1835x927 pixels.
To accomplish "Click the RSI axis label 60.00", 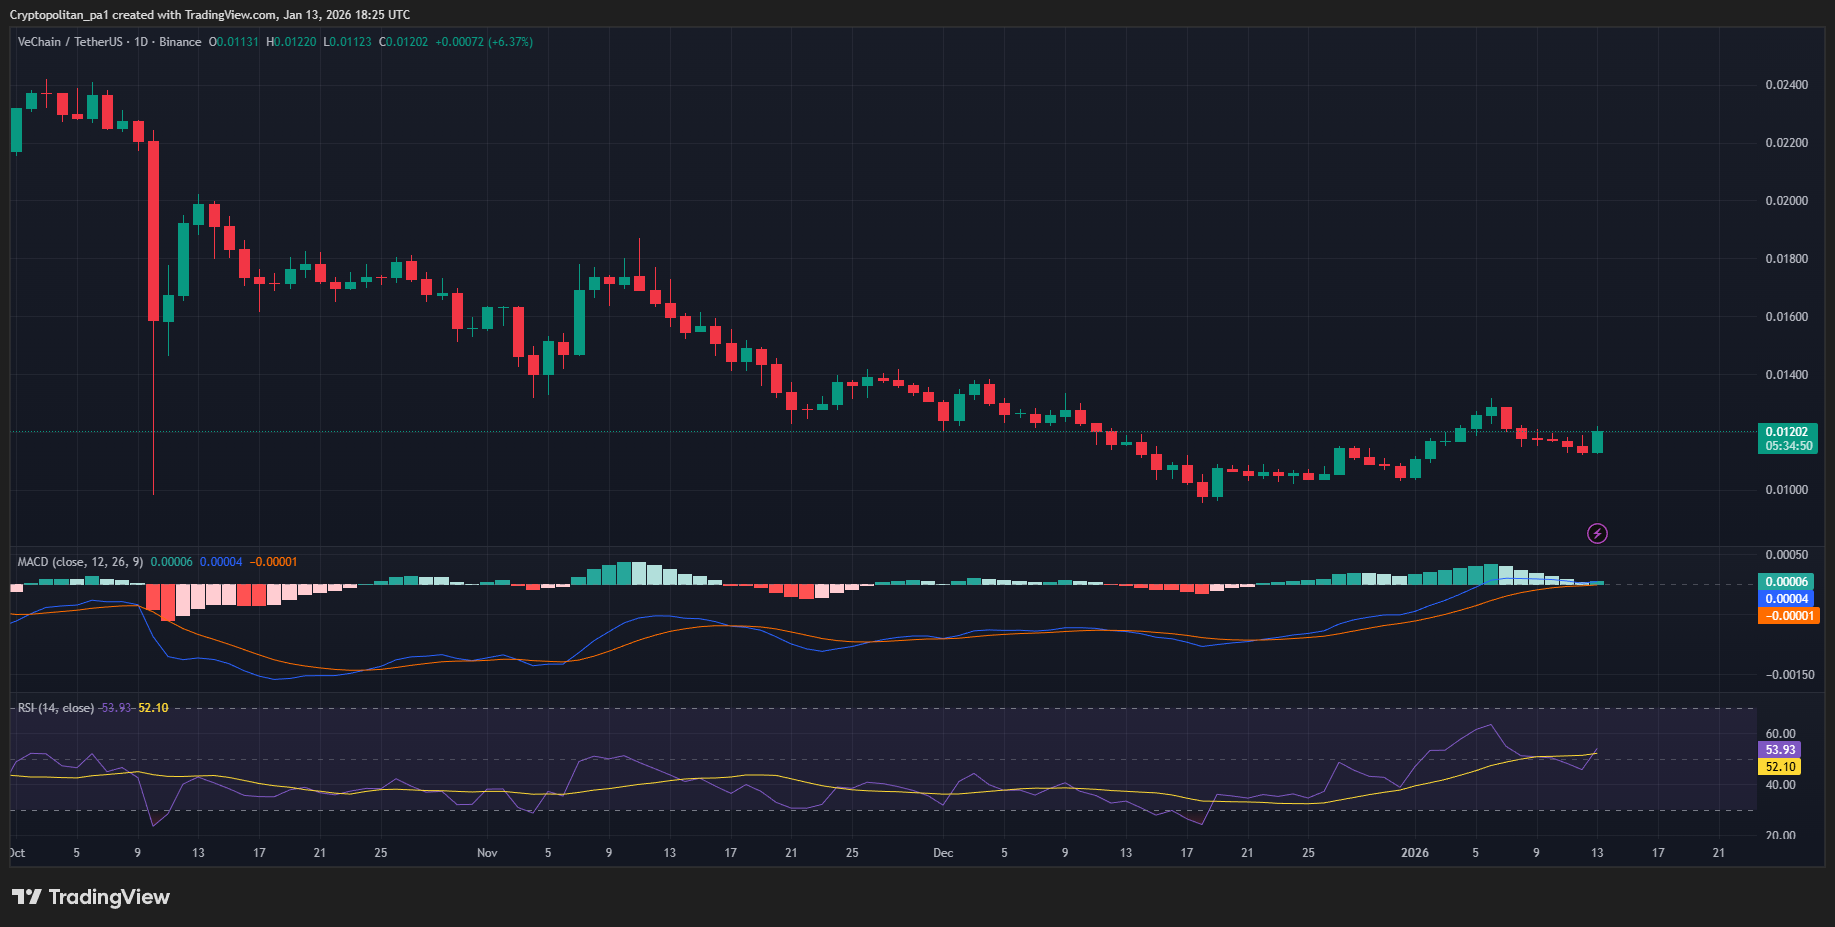I will click(x=1780, y=734).
